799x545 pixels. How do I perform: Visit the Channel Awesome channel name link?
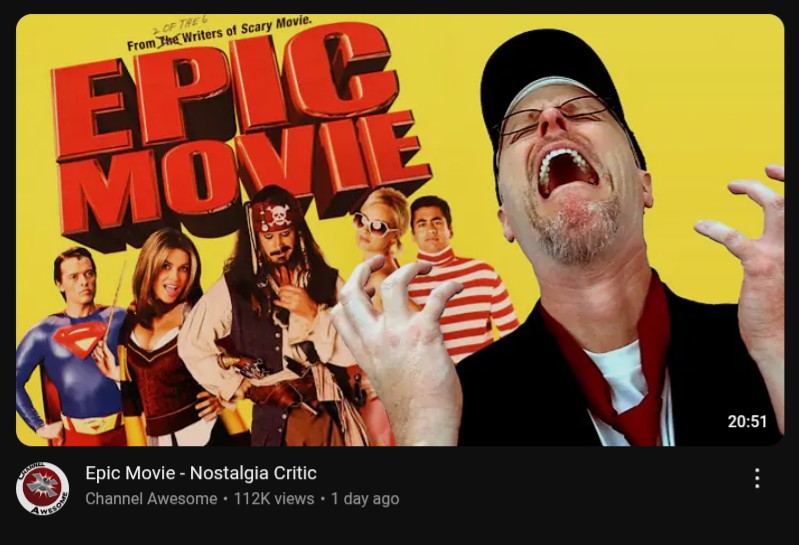click(x=151, y=499)
